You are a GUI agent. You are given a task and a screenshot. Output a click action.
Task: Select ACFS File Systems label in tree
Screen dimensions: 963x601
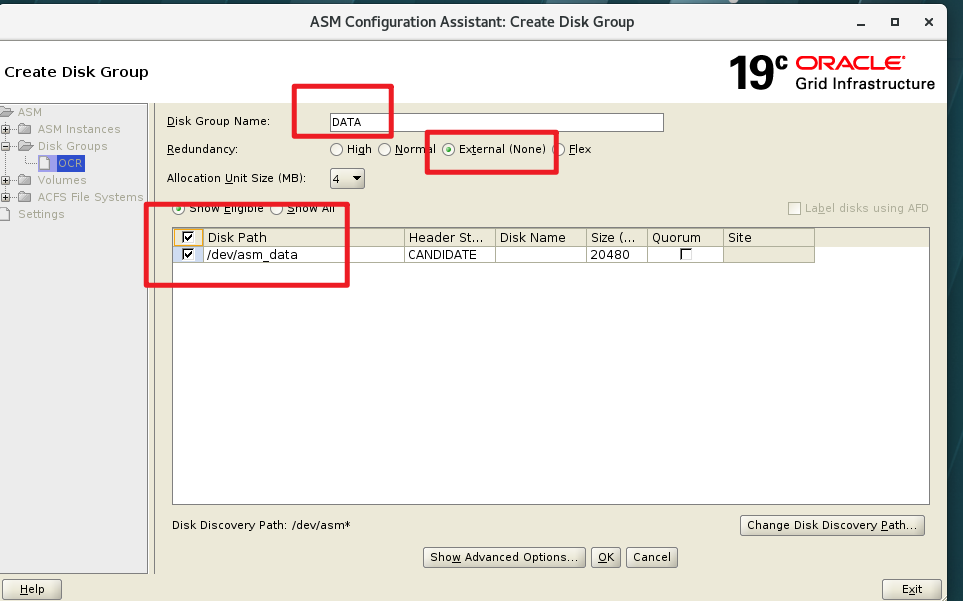(90, 197)
